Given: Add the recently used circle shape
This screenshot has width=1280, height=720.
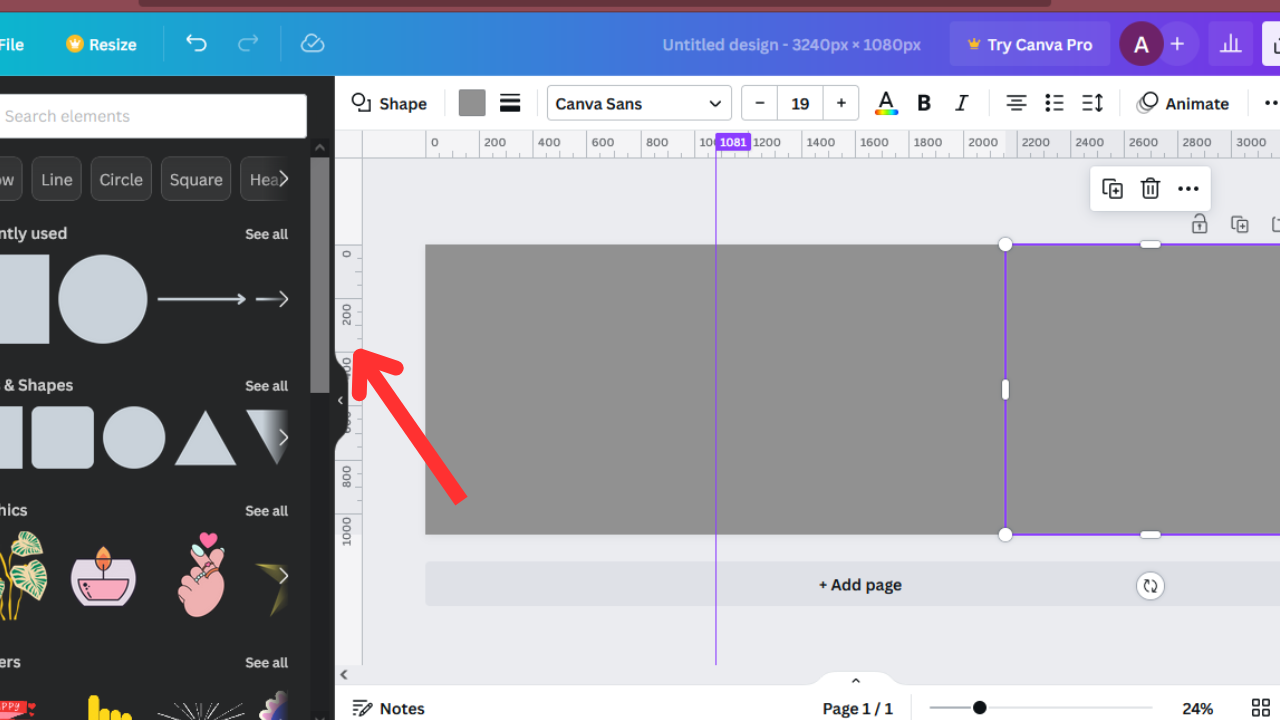Looking at the screenshot, I should click(x=103, y=299).
